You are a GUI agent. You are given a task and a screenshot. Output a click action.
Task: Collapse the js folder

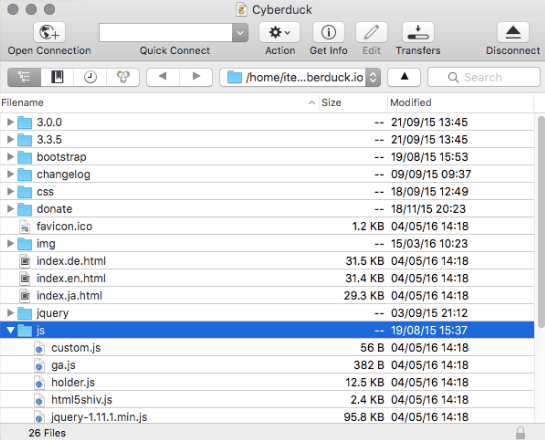pos(10,330)
